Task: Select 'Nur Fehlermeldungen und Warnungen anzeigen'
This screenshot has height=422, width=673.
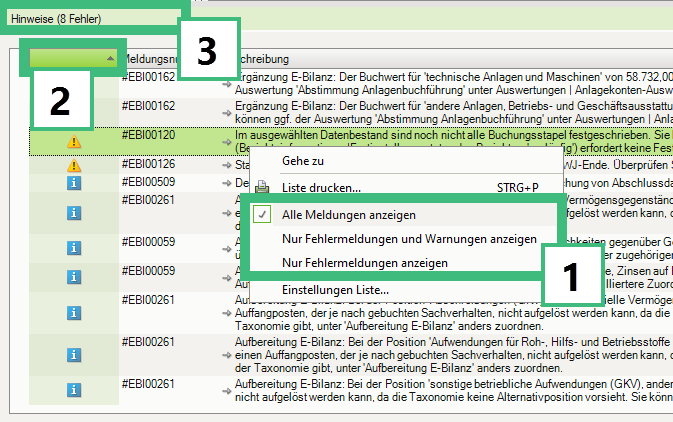Action: pyautogui.click(x=409, y=239)
